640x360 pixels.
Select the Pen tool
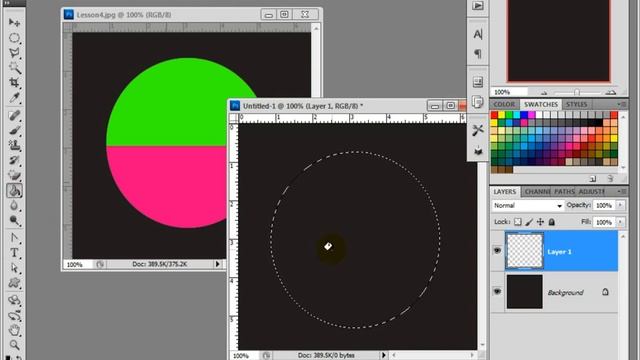pyautogui.click(x=14, y=238)
